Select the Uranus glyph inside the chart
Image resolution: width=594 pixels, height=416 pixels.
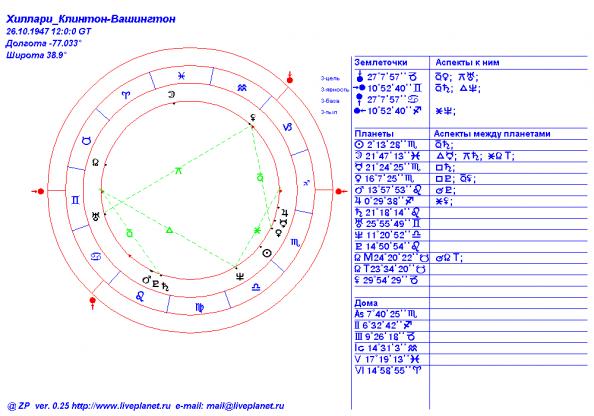96,217
